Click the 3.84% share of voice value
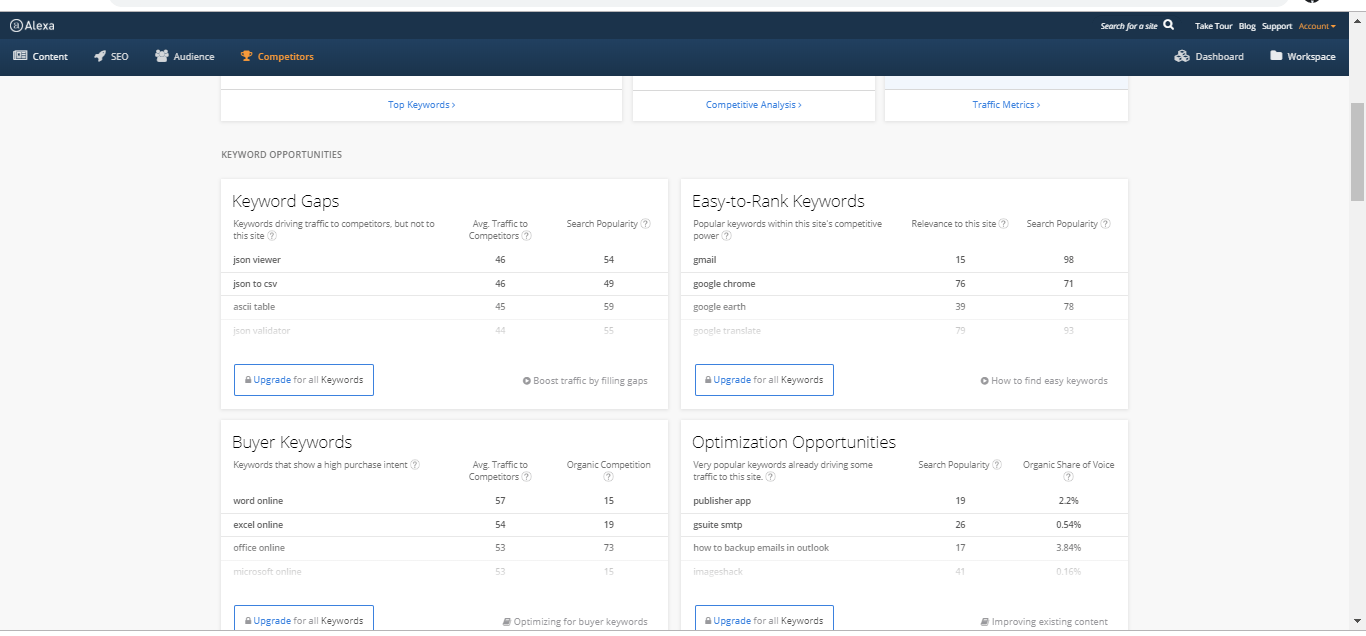The height and width of the screenshot is (636, 1366). pos(1068,548)
